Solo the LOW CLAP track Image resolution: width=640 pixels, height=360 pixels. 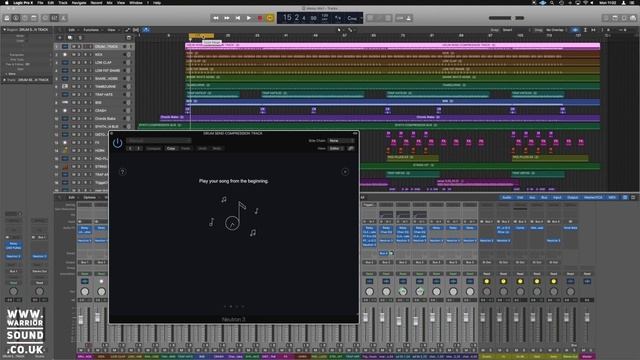[80, 62]
